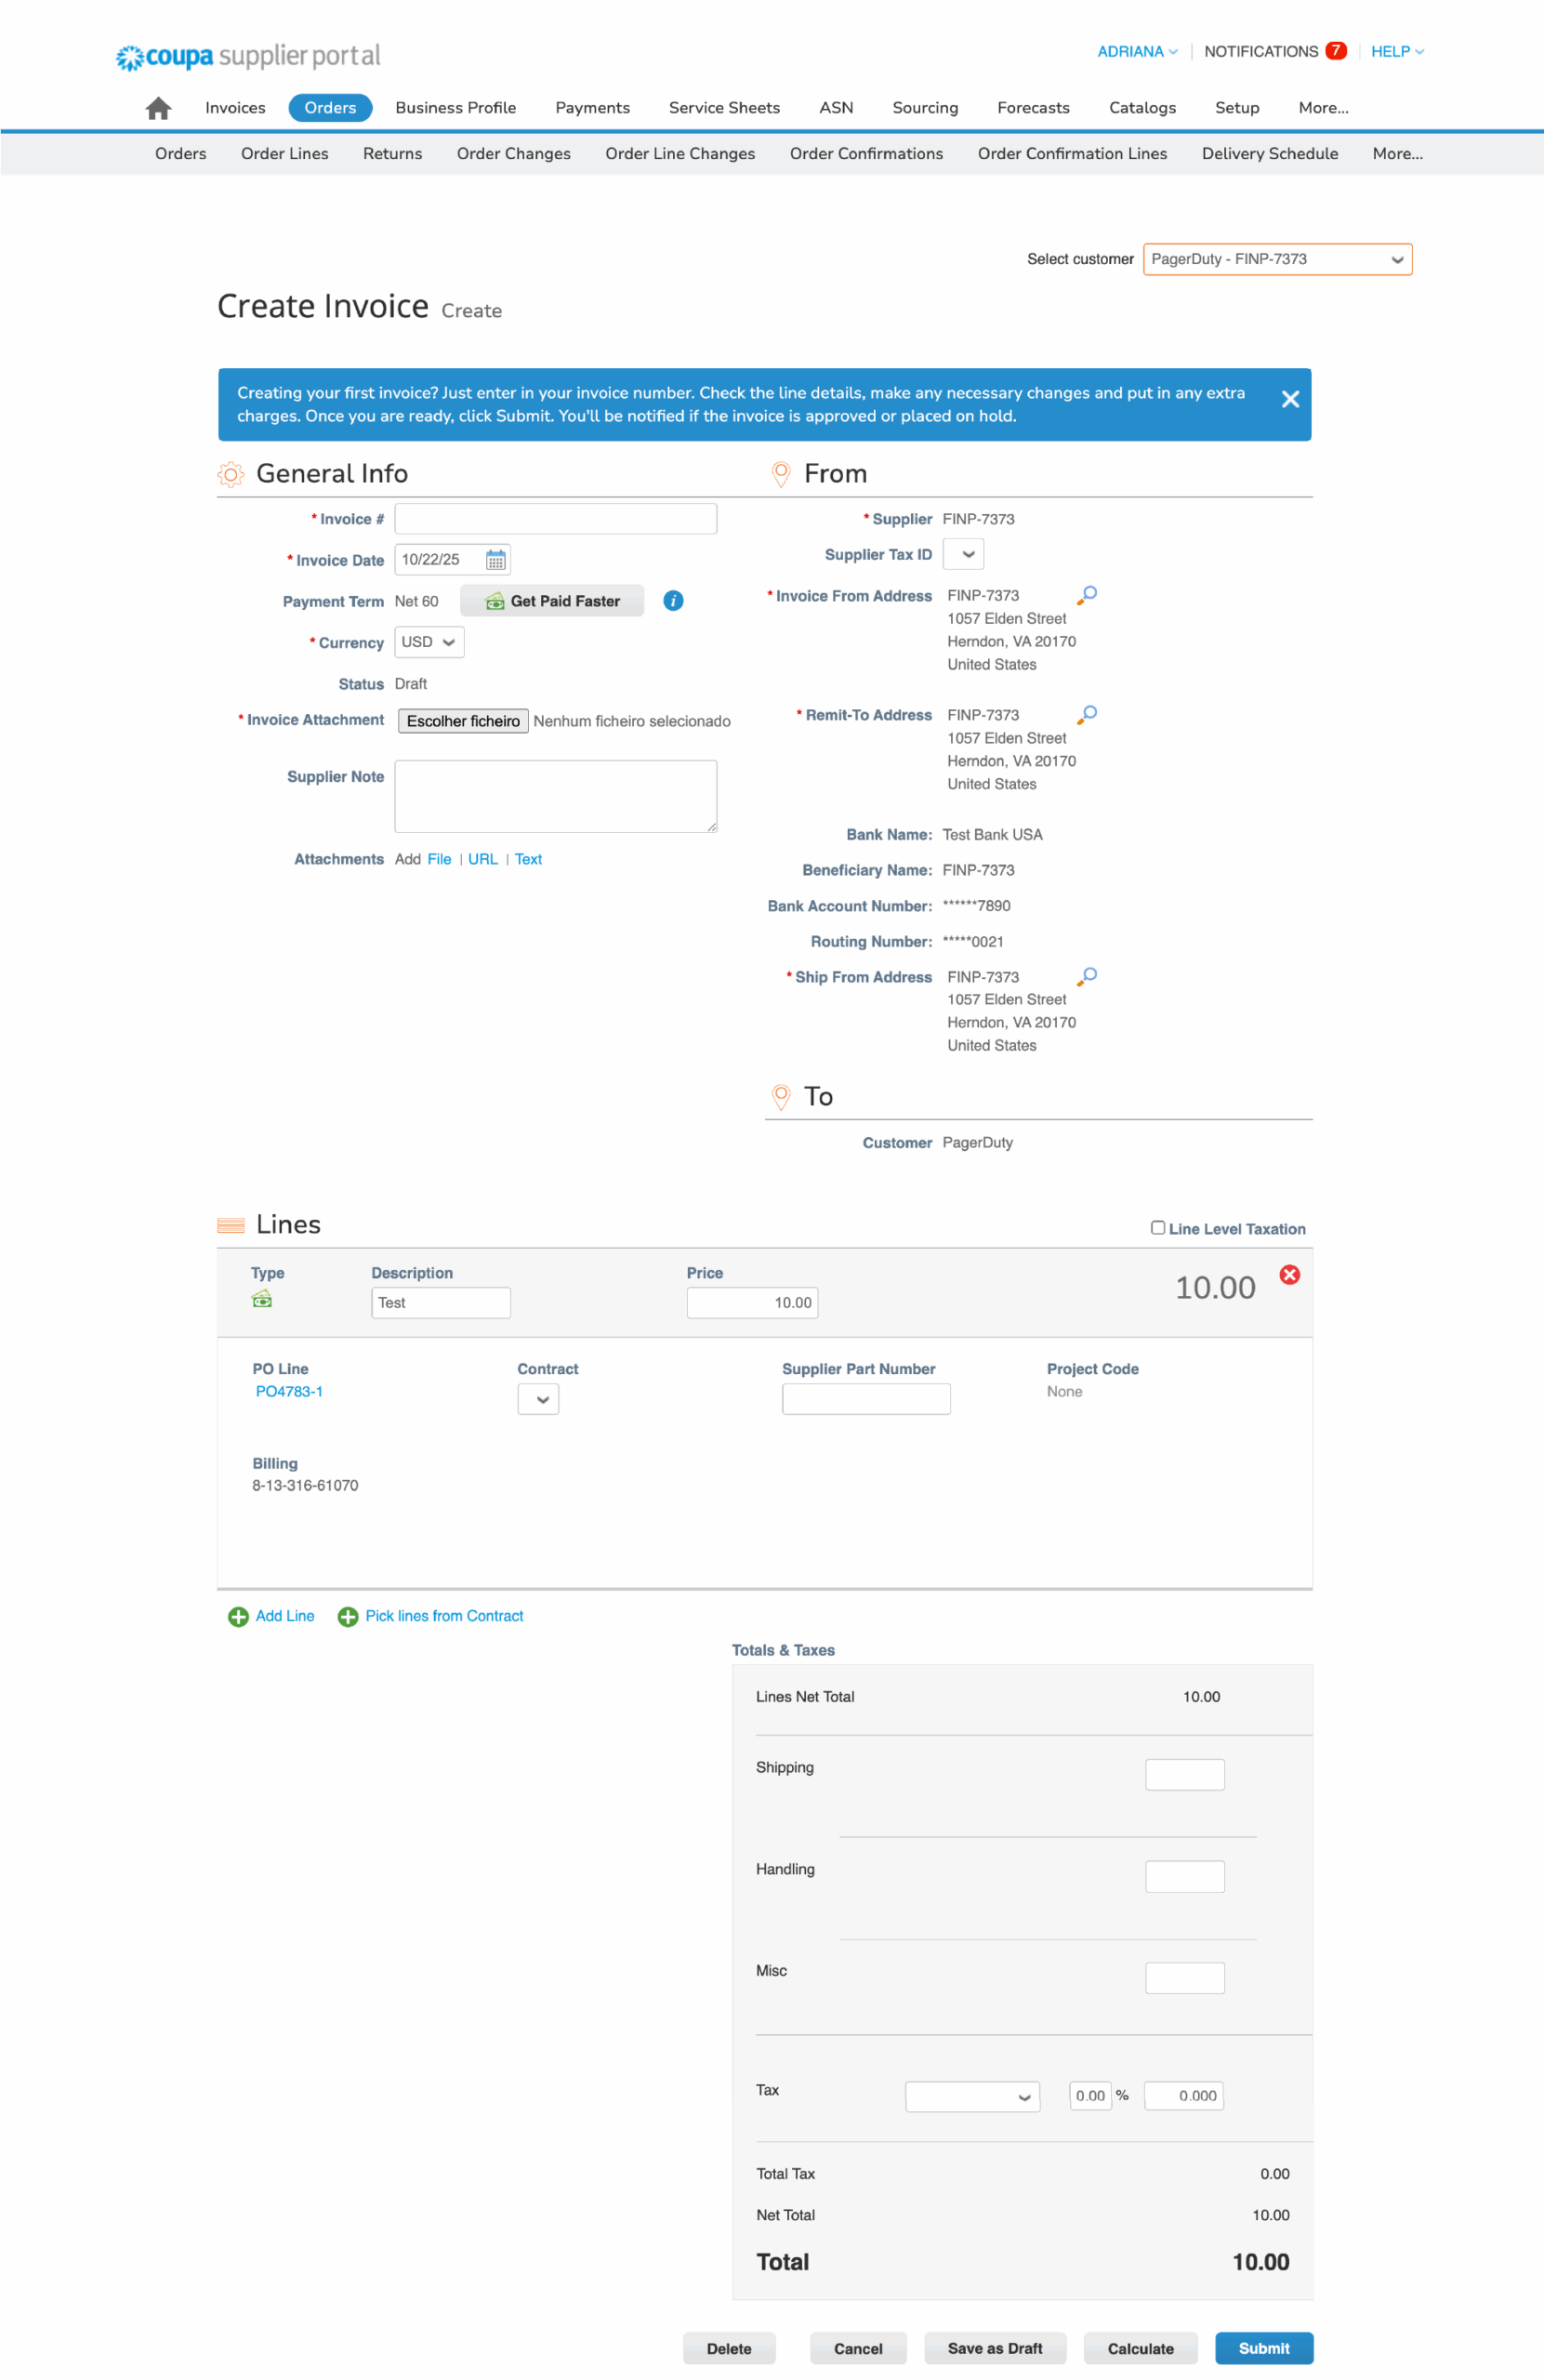
Task: Click the Get Paid Faster money icon
Action: pyautogui.click(x=494, y=601)
